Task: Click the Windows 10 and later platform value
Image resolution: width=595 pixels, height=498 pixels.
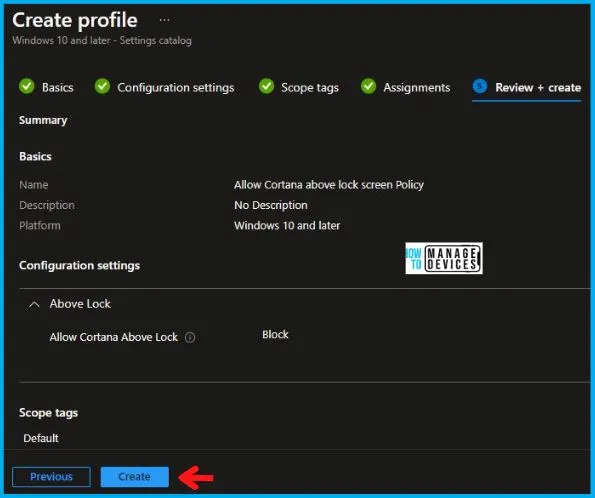Action: pos(287,226)
